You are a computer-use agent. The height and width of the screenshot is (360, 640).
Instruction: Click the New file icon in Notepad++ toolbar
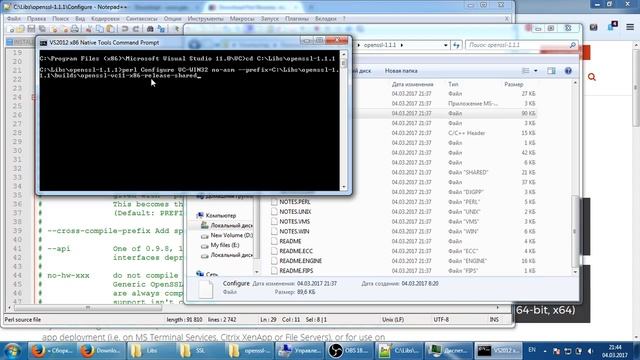point(11,29)
